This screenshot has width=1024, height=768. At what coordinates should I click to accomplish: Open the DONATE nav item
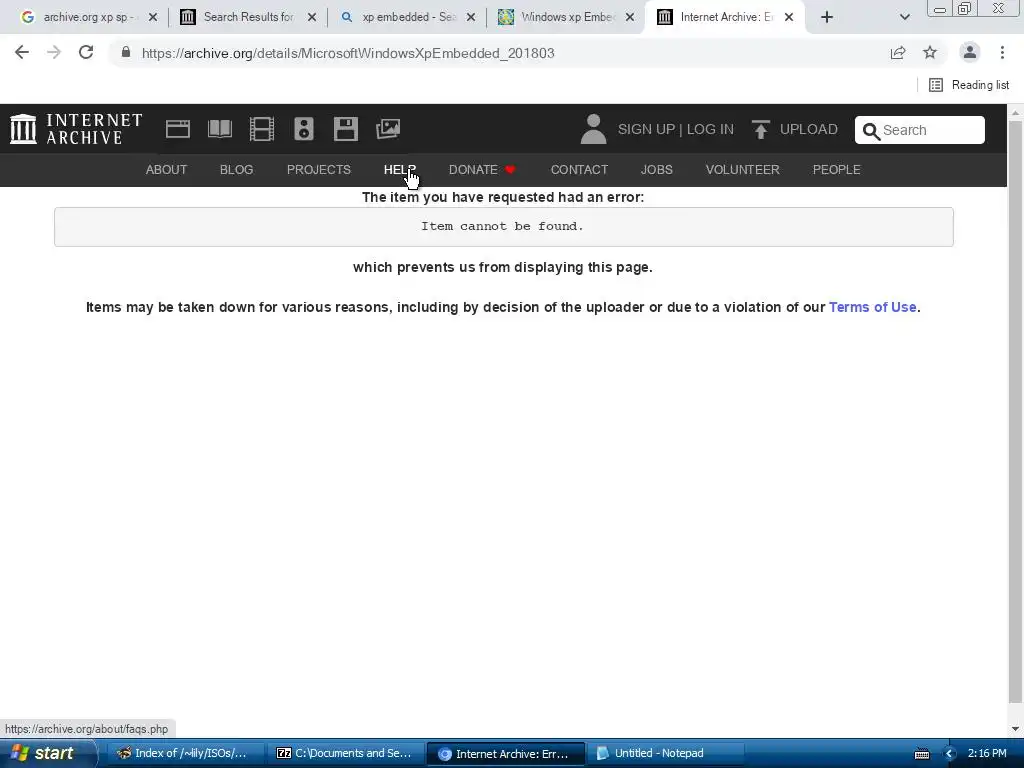[x=482, y=170]
